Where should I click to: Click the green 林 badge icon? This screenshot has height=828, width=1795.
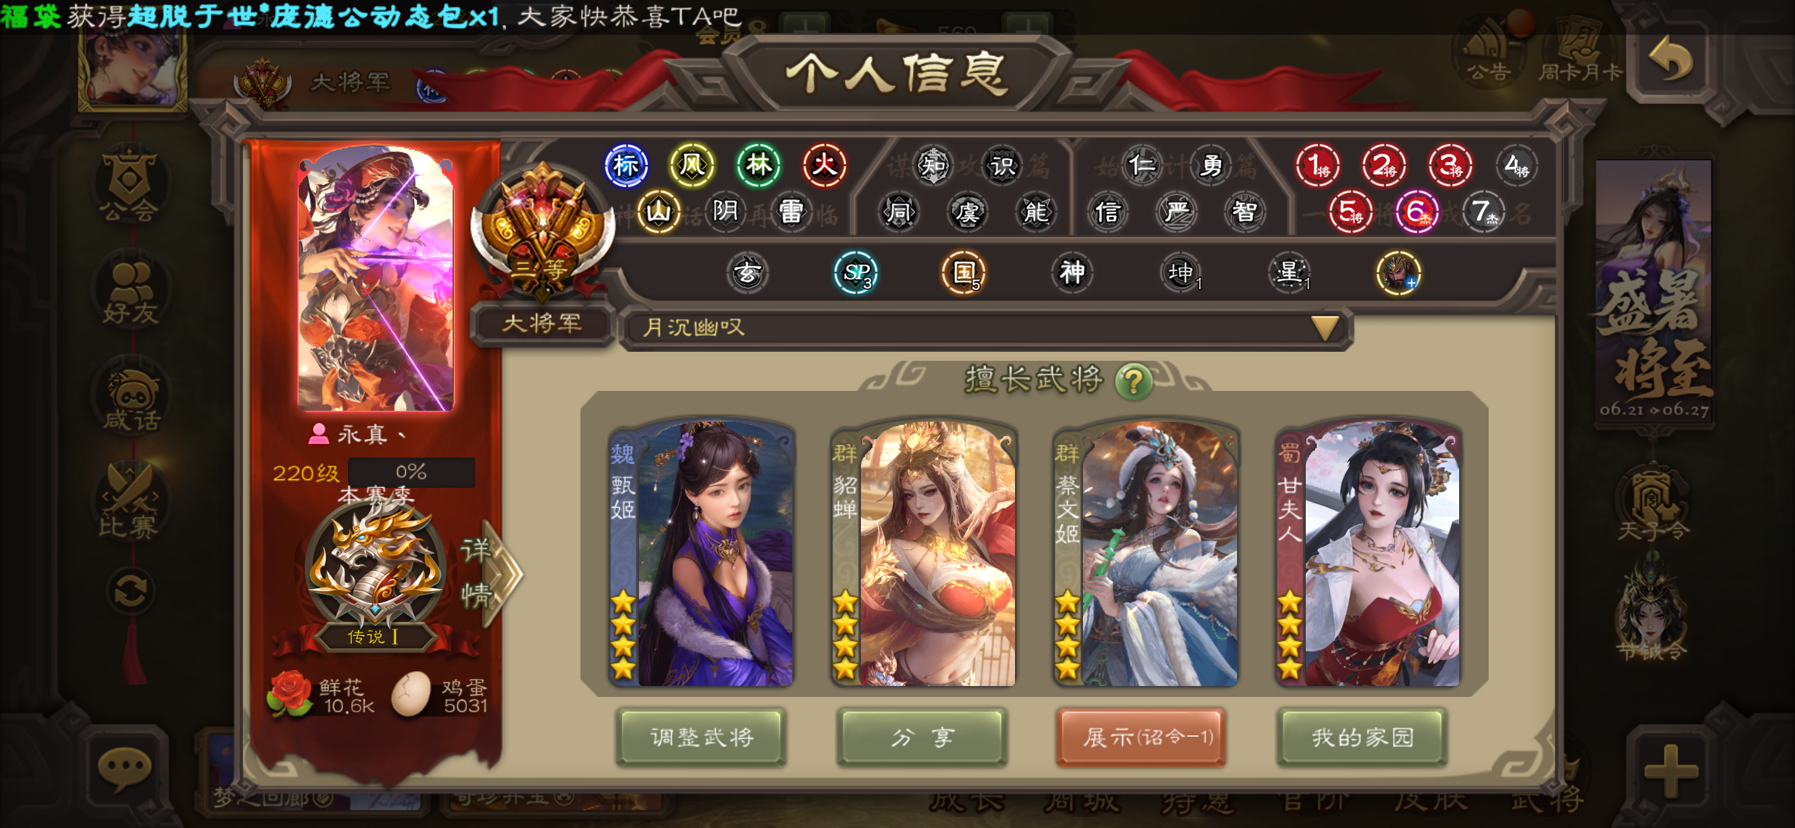758,165
